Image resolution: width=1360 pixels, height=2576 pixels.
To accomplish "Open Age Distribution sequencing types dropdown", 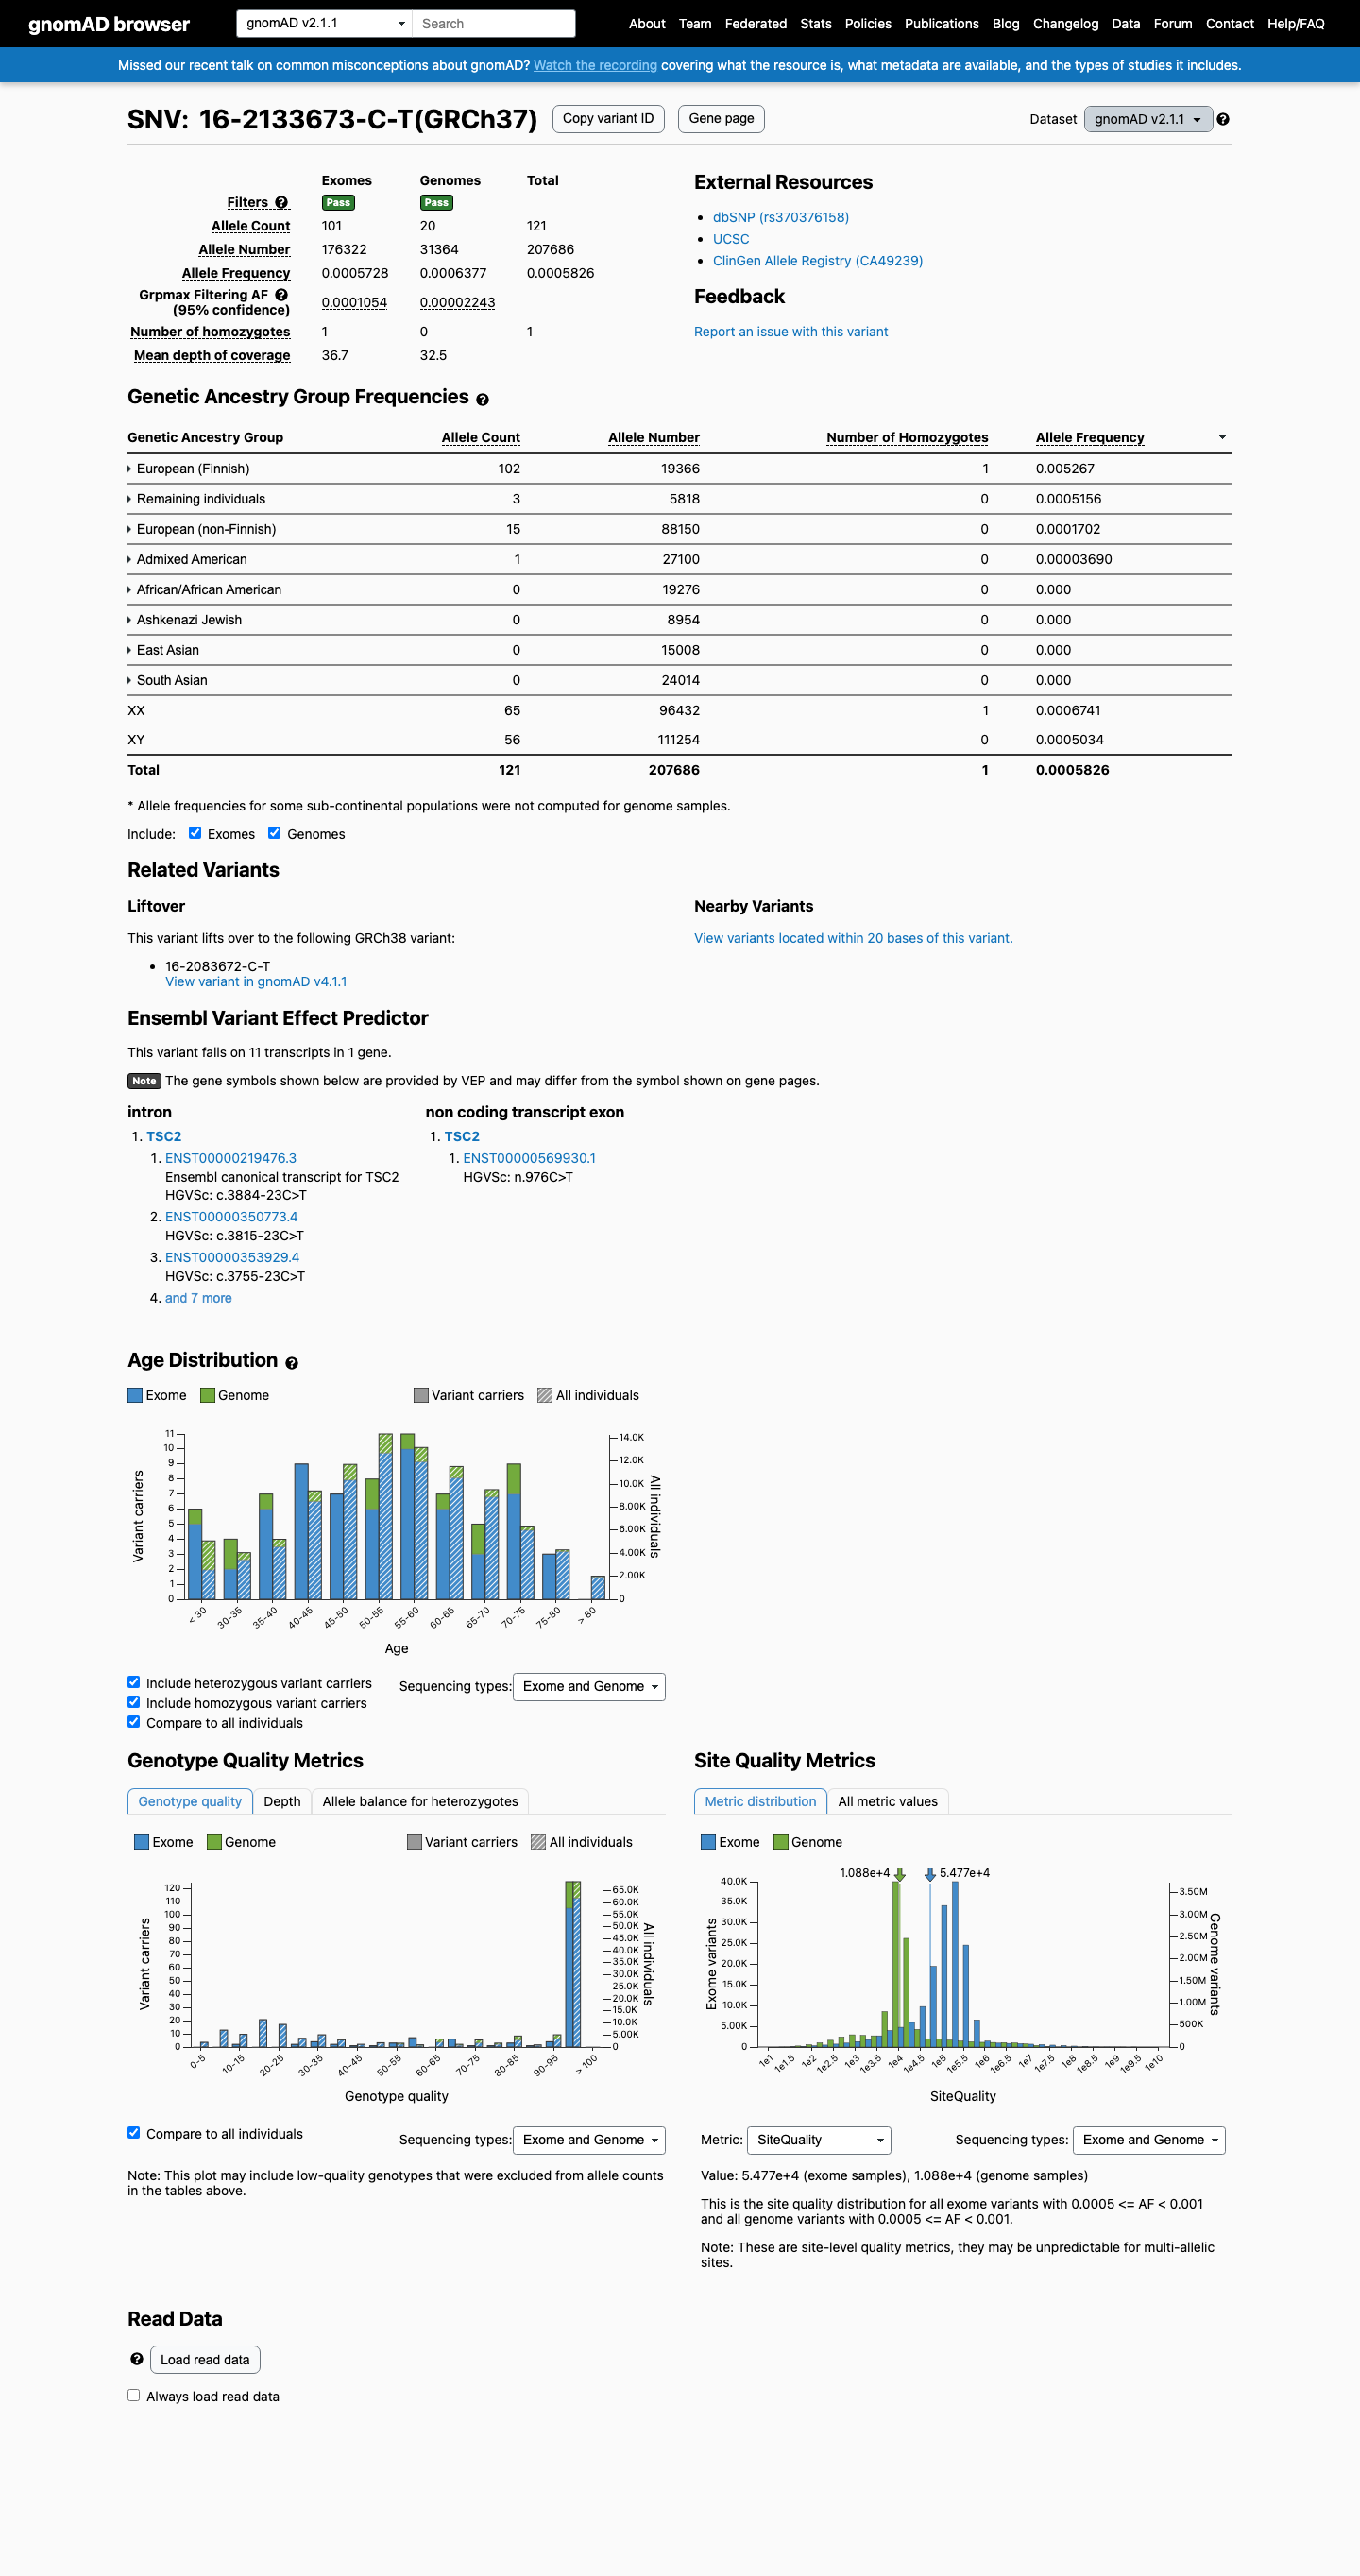I will pyautogui.click(x=589, y=1687).
